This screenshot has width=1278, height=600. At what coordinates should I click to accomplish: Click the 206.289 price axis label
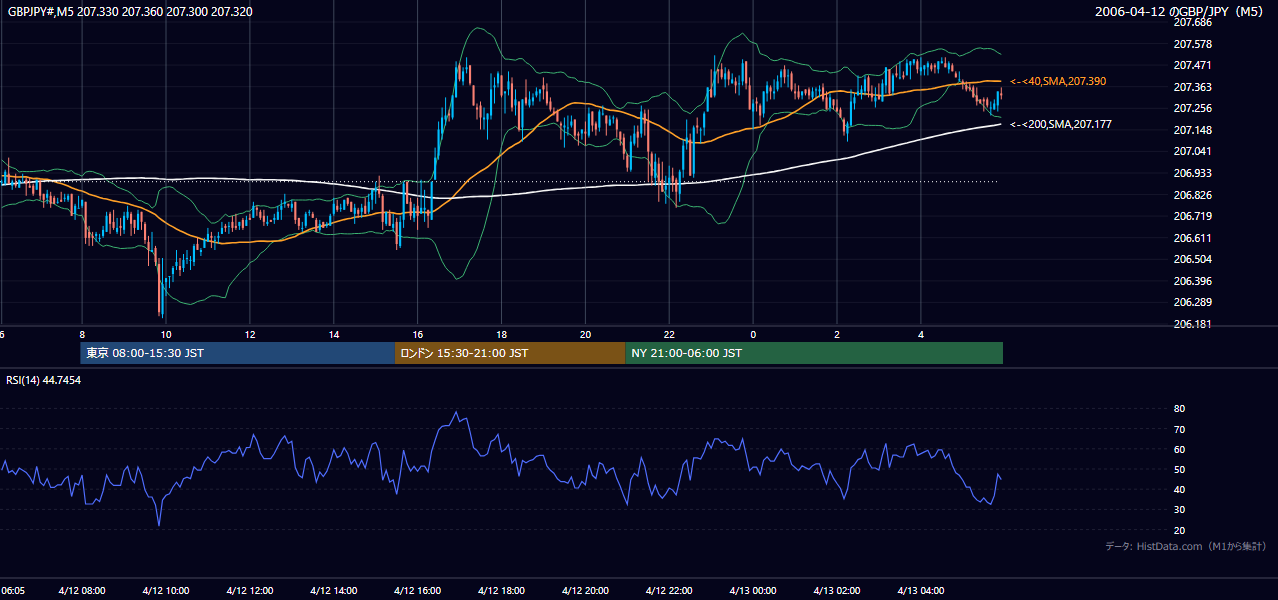tap(1192, 302)
